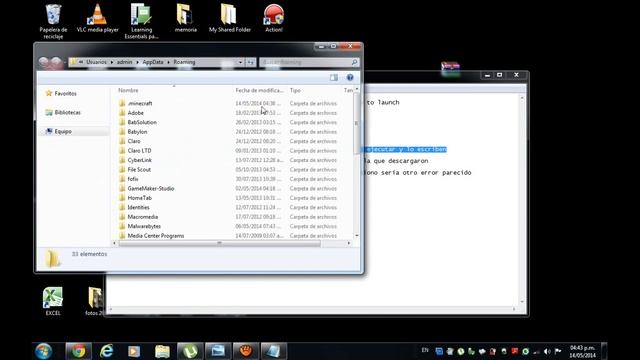Select the Learning Essentials desktop shortcut
640x360 pixels.
coord(141,21)
